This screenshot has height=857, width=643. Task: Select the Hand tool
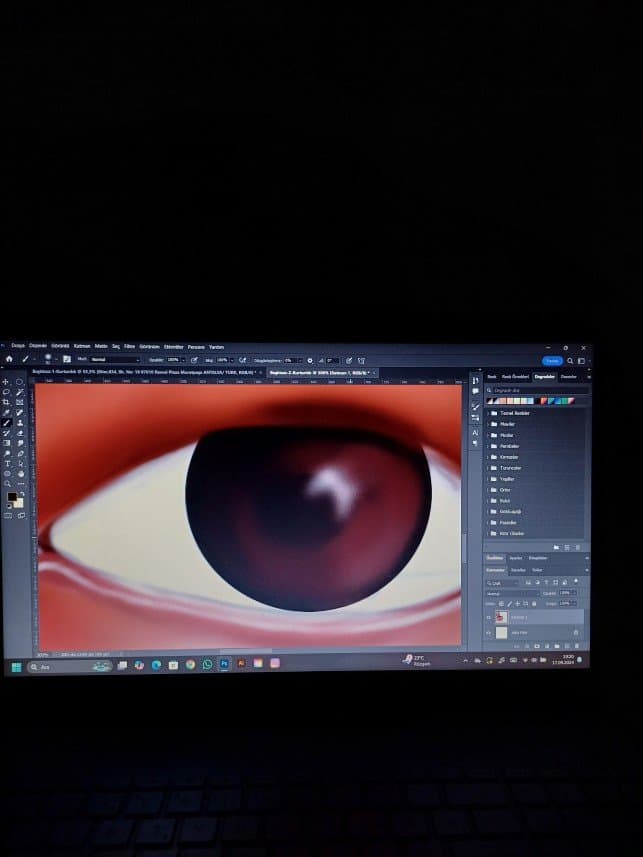(x=20, y=473)
